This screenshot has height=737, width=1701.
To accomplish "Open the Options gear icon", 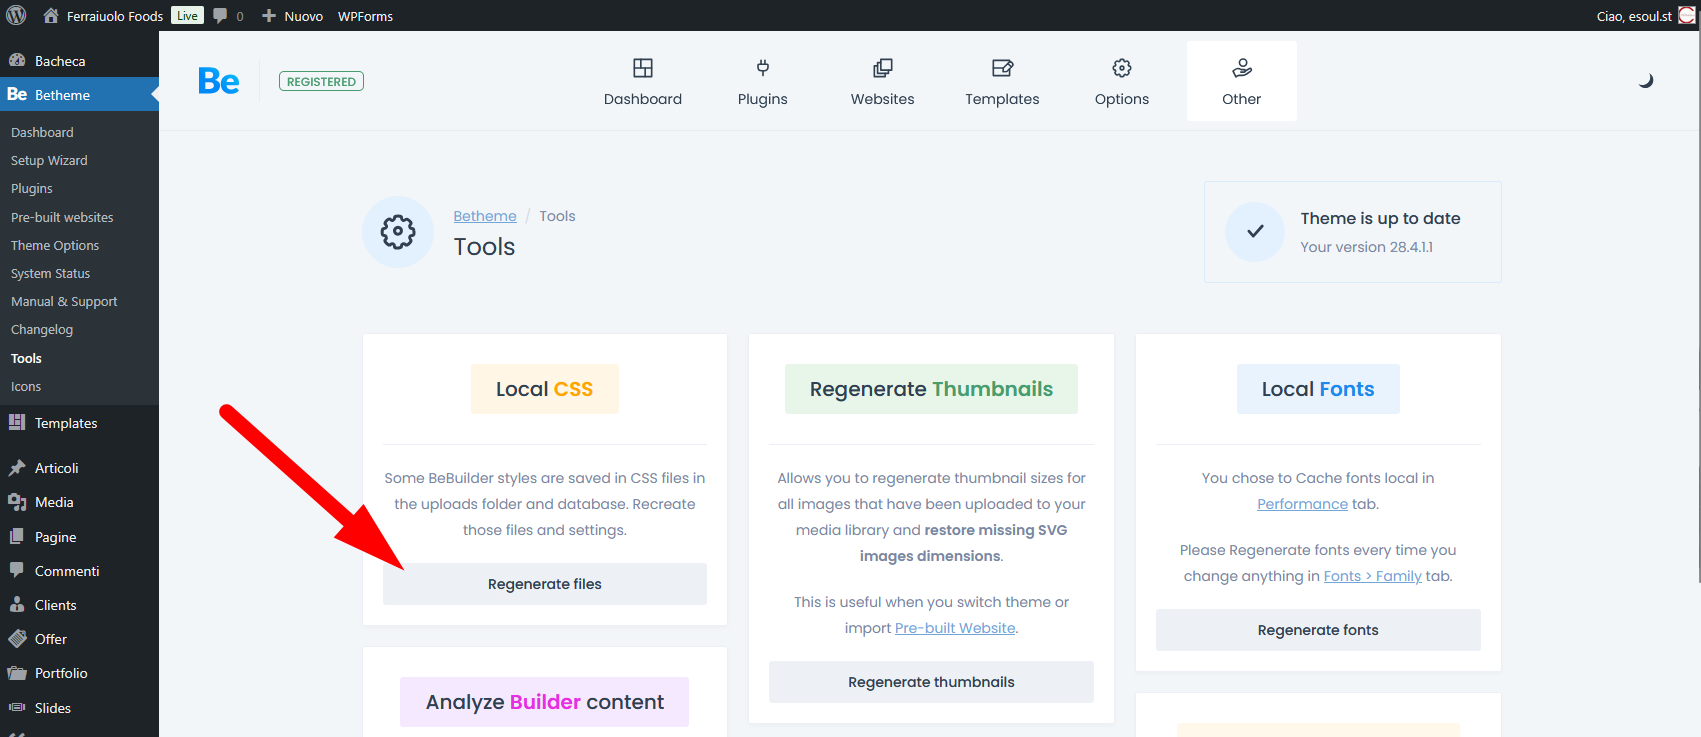I will 1122,68.
